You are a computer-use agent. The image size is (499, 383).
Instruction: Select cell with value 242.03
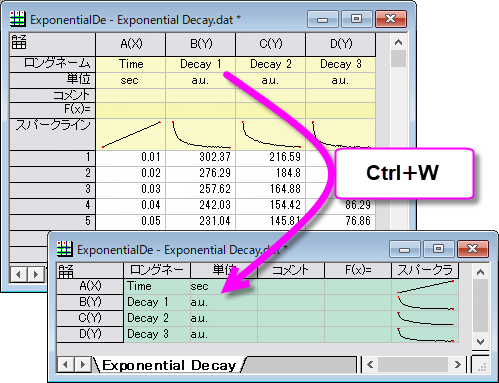[201, 205]
